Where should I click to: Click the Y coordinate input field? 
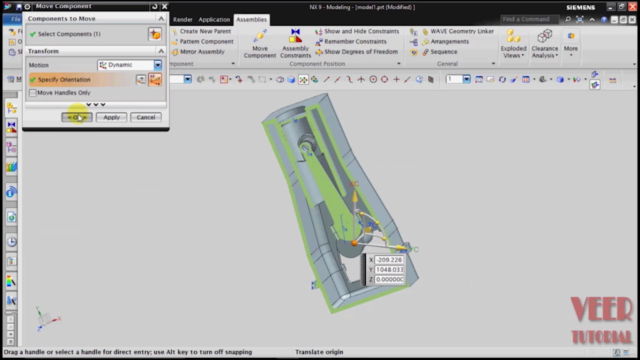[389, 270]
